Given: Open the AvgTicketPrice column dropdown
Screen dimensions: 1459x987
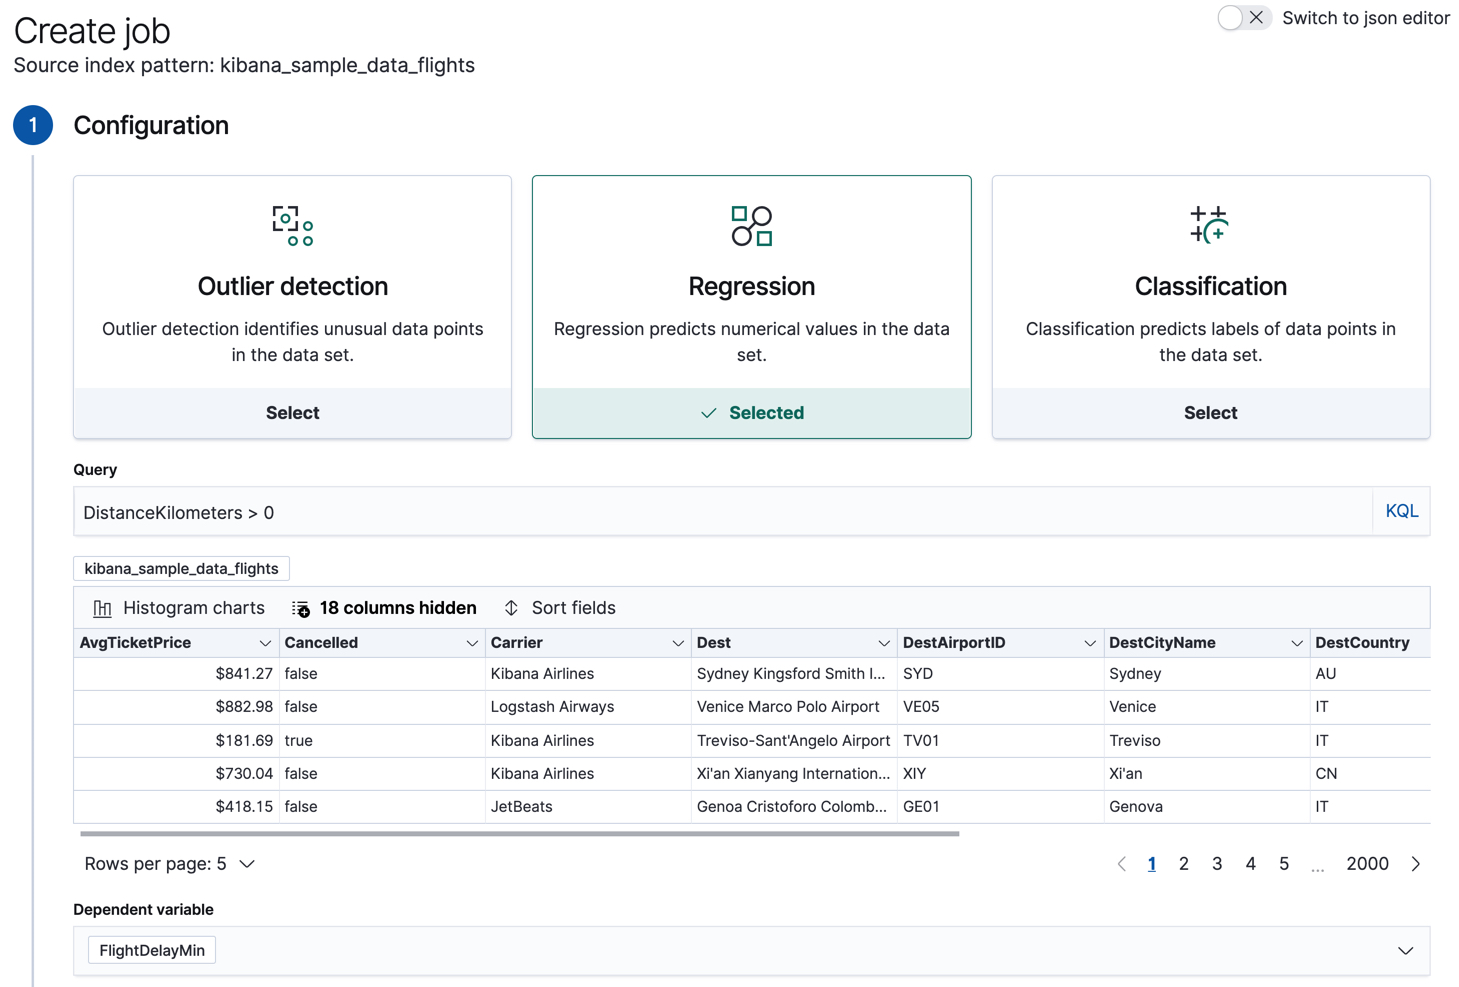Looking at the screenshot, I should [265, 642].
